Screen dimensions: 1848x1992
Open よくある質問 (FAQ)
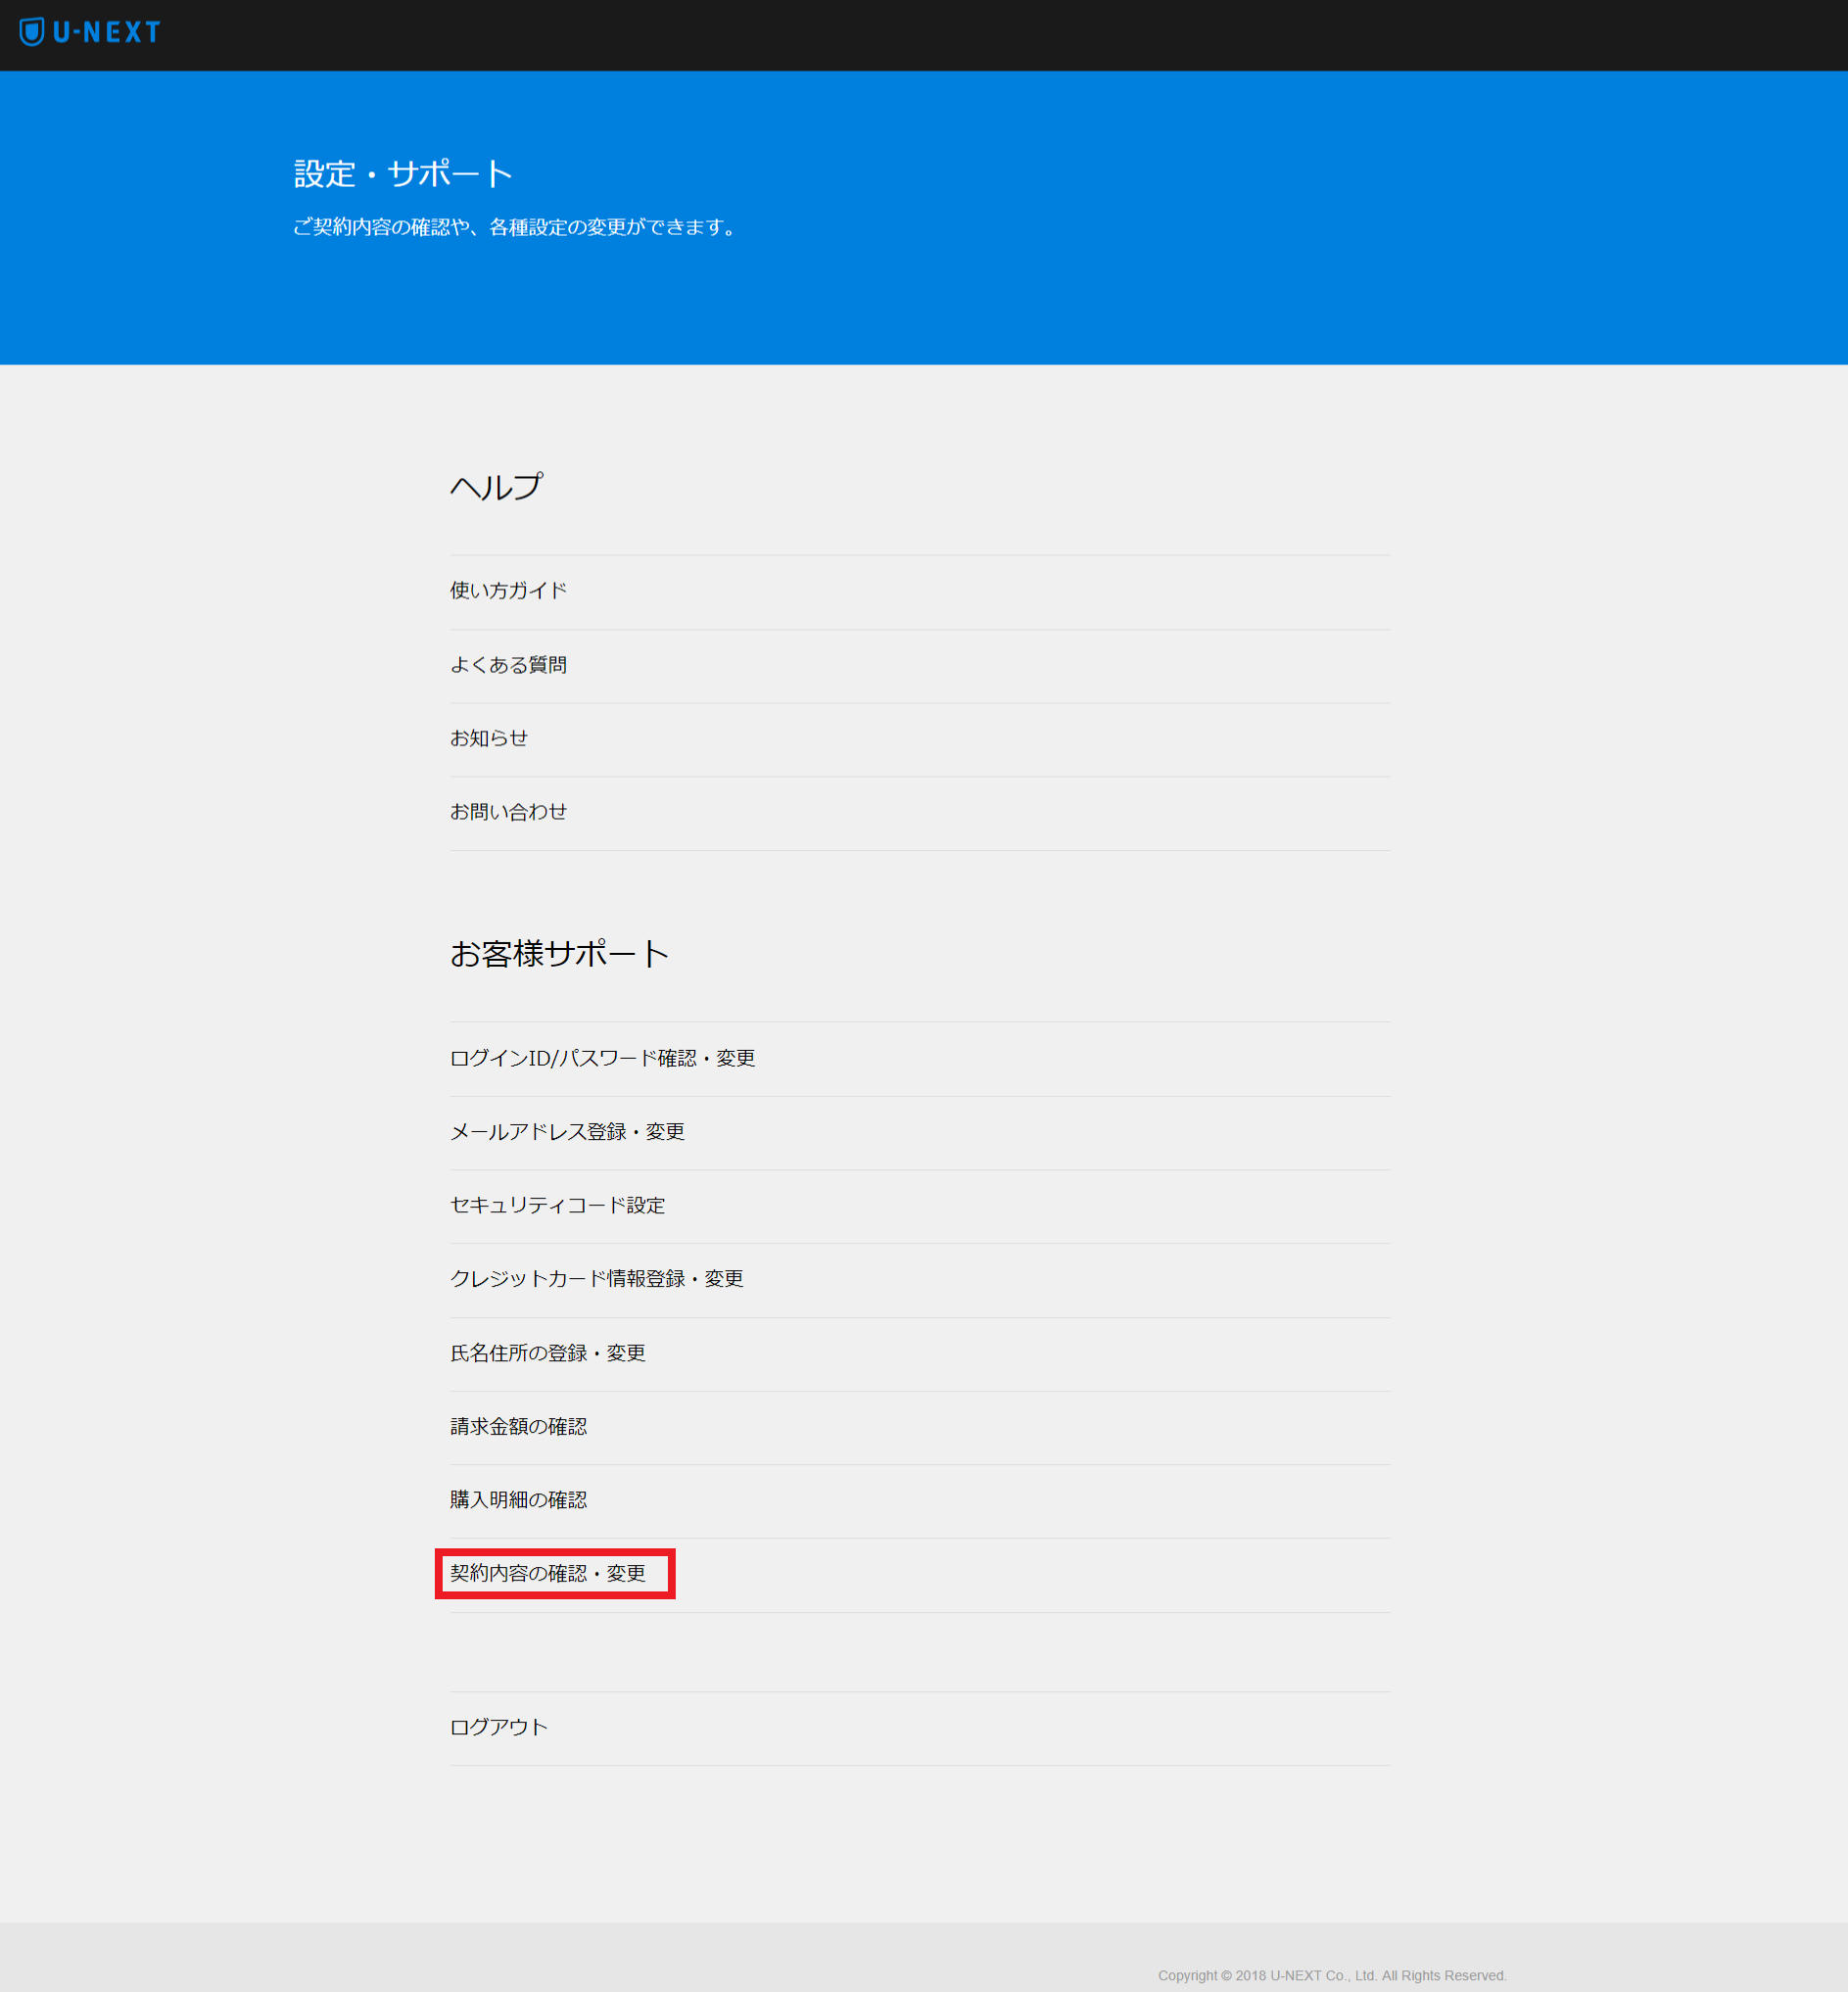pyautogui.click(x=509, y=664)
